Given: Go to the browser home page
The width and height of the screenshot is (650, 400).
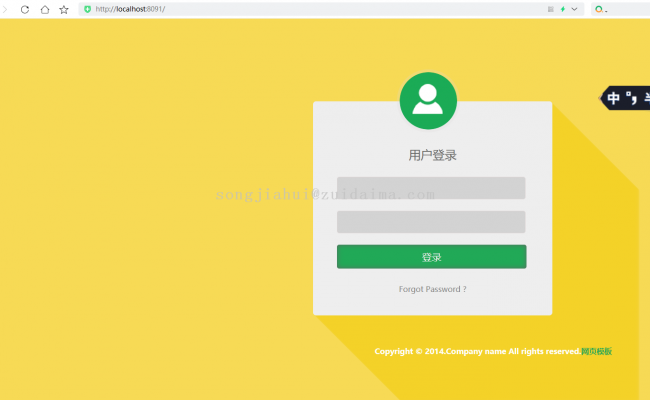Looking at the screenshot, I should (44, 9).
